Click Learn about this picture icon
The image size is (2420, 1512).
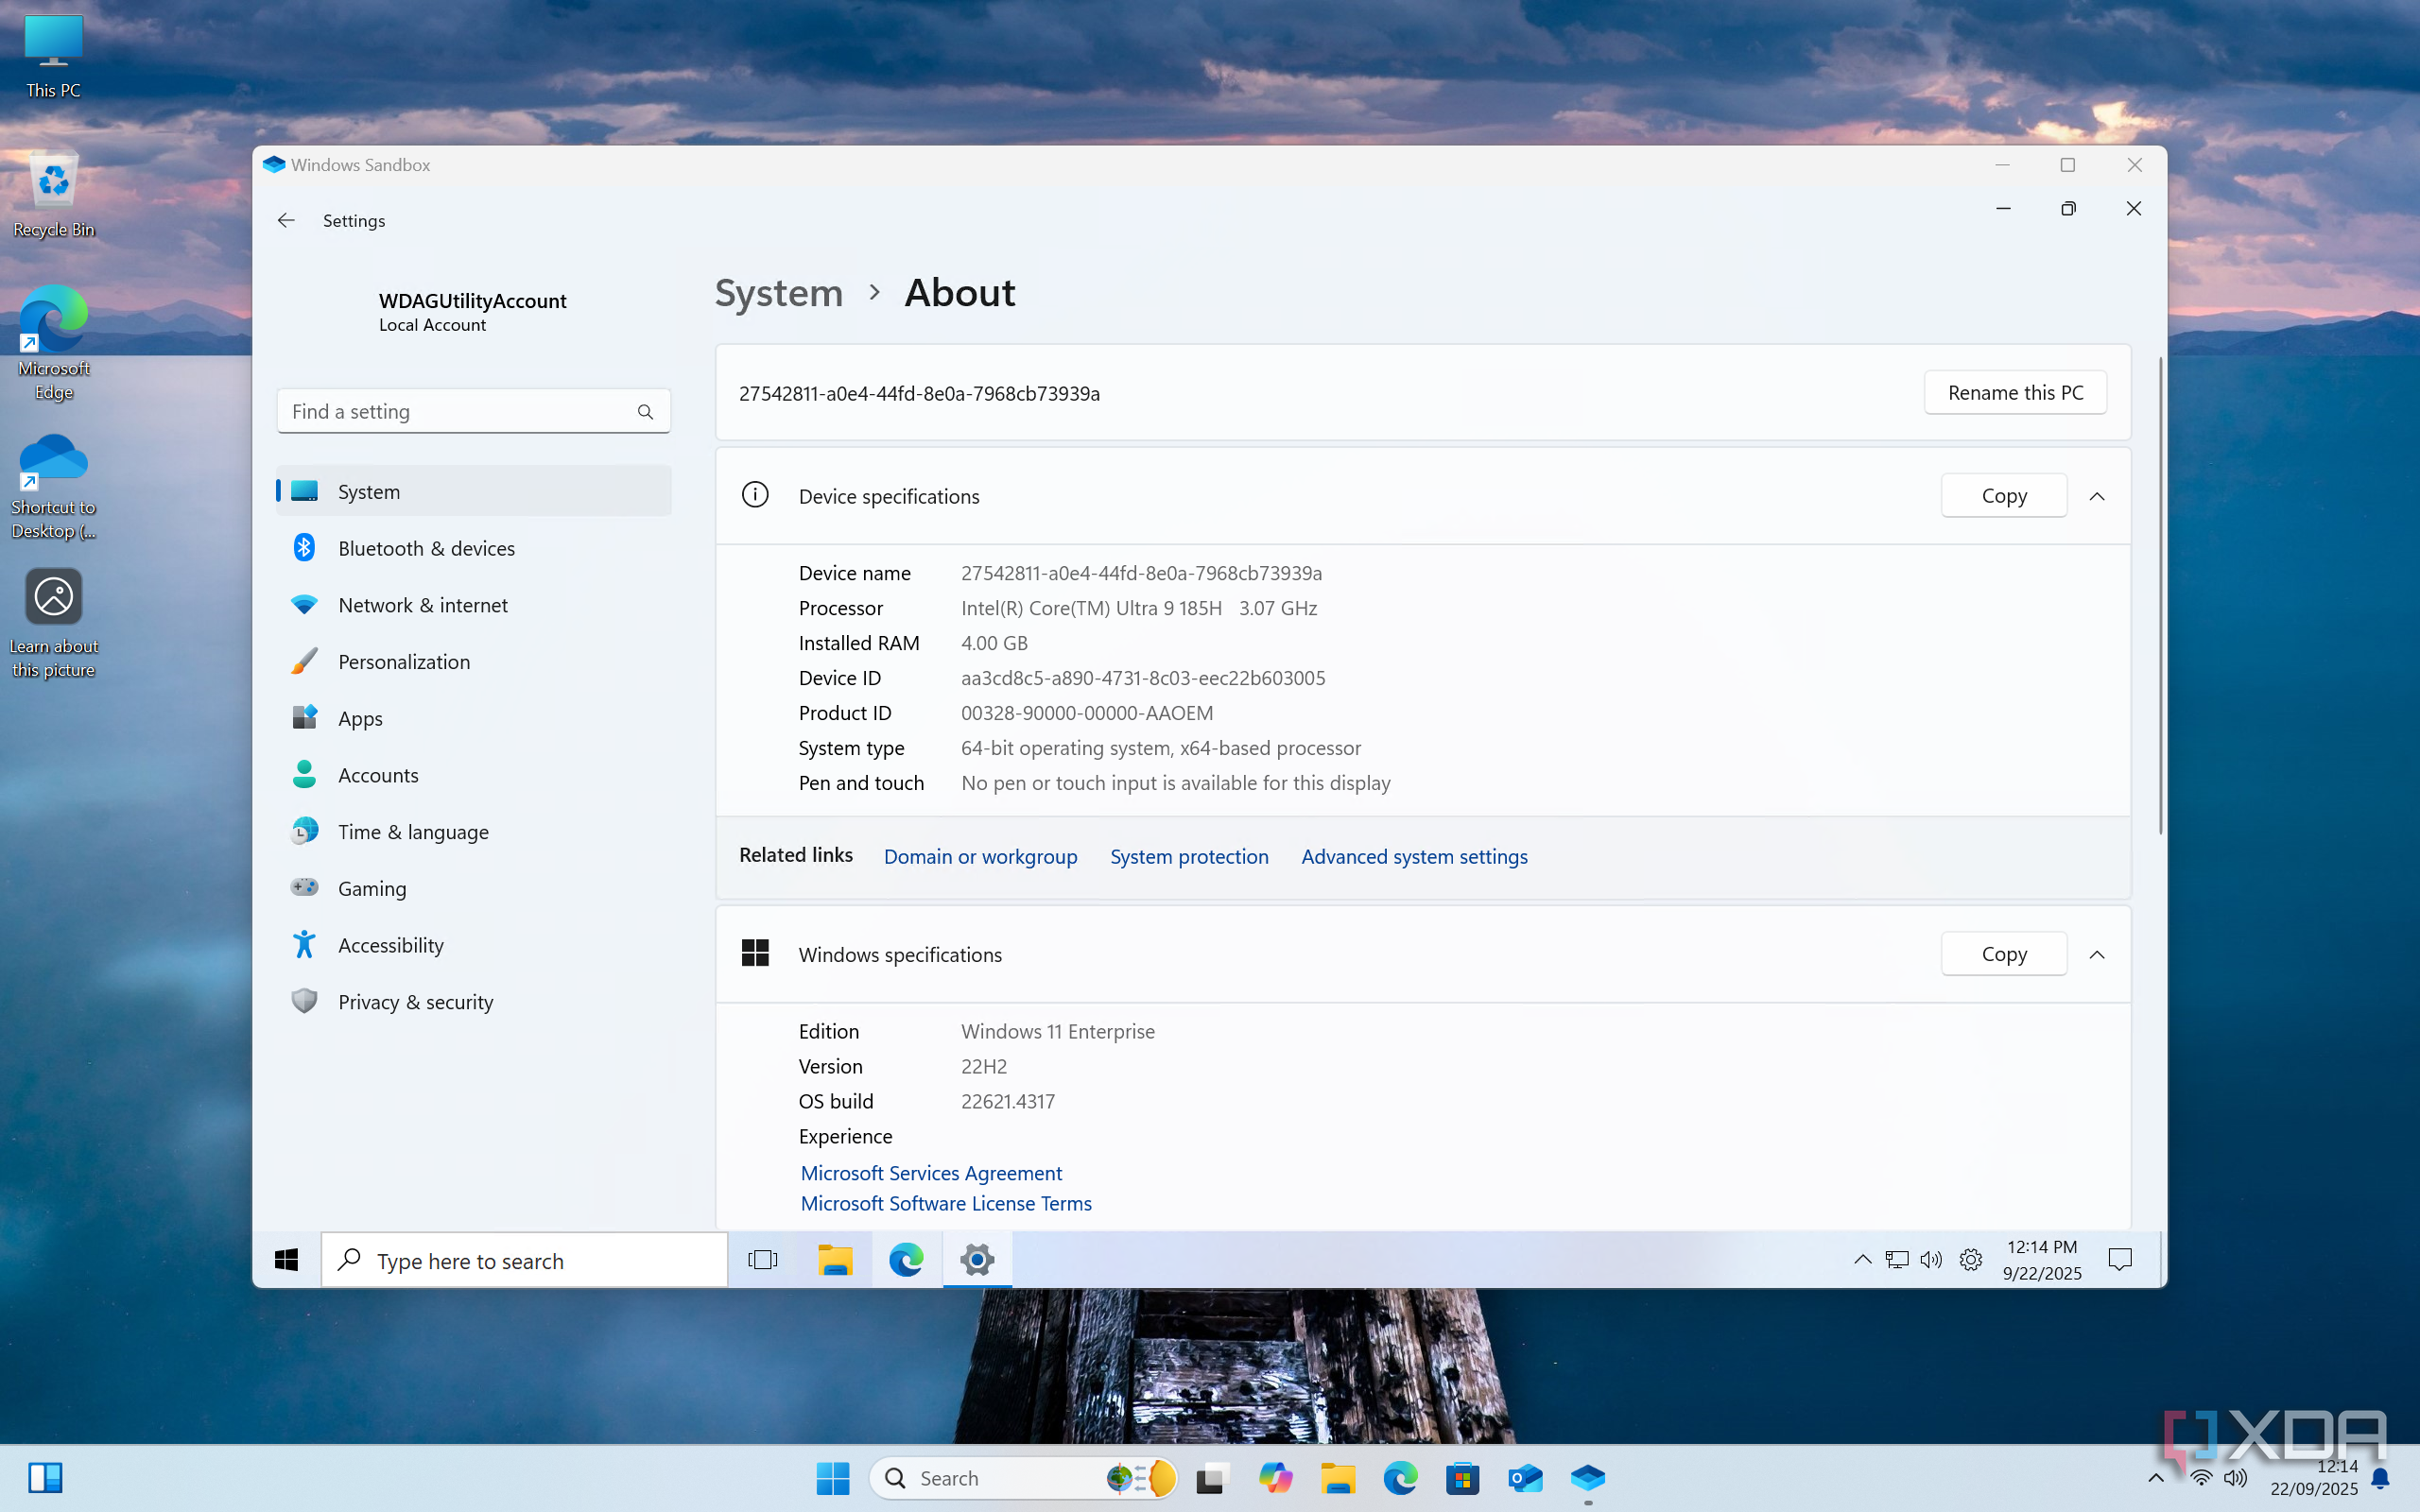53,624
